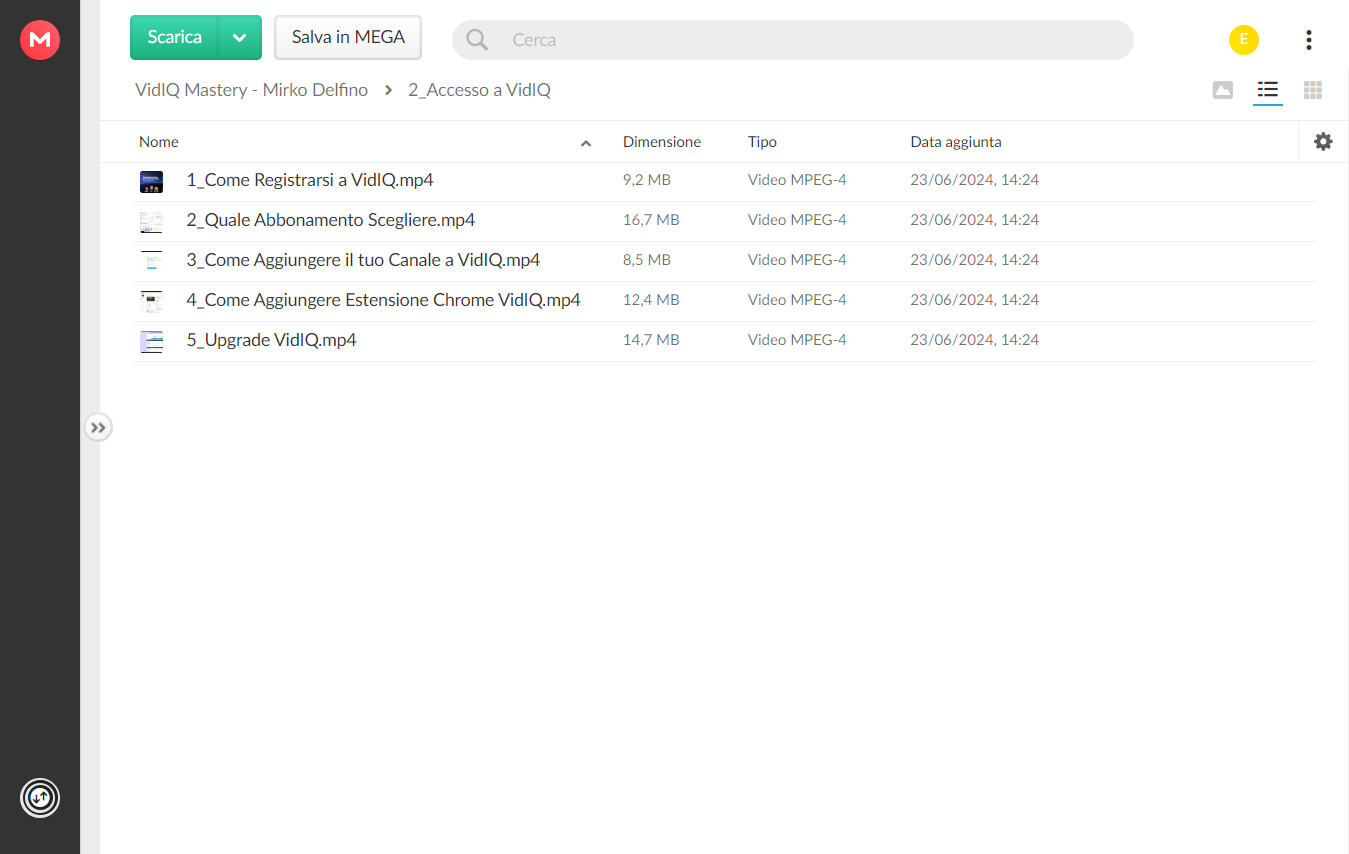Open the three-dot more options menu
This screenshot has height=854, width=1349.
tap(1308, 40)
